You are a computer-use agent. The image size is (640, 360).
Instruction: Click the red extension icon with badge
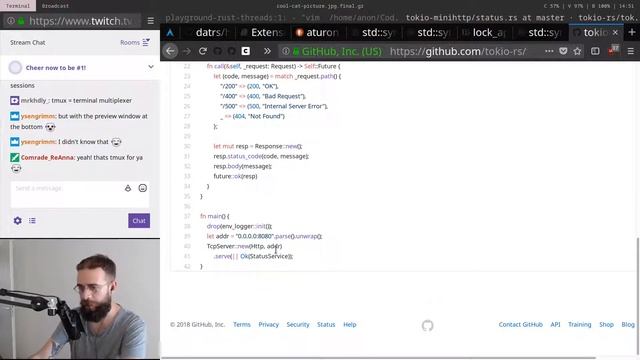coord(613,51)
